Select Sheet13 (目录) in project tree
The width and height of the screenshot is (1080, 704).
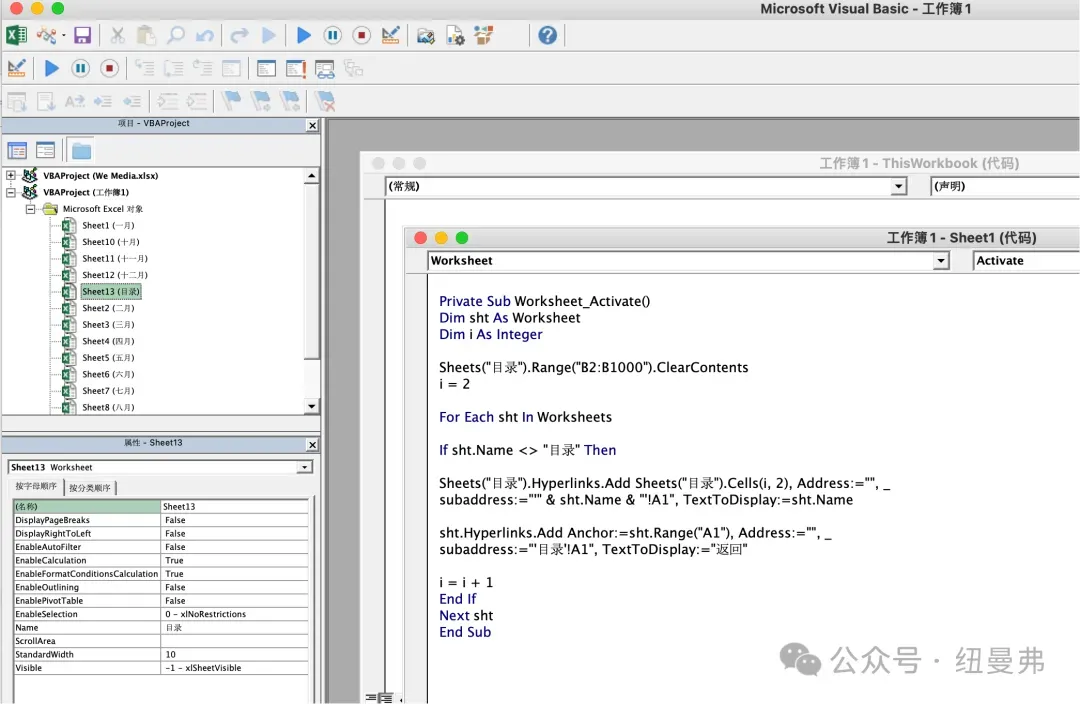point(111,291)
